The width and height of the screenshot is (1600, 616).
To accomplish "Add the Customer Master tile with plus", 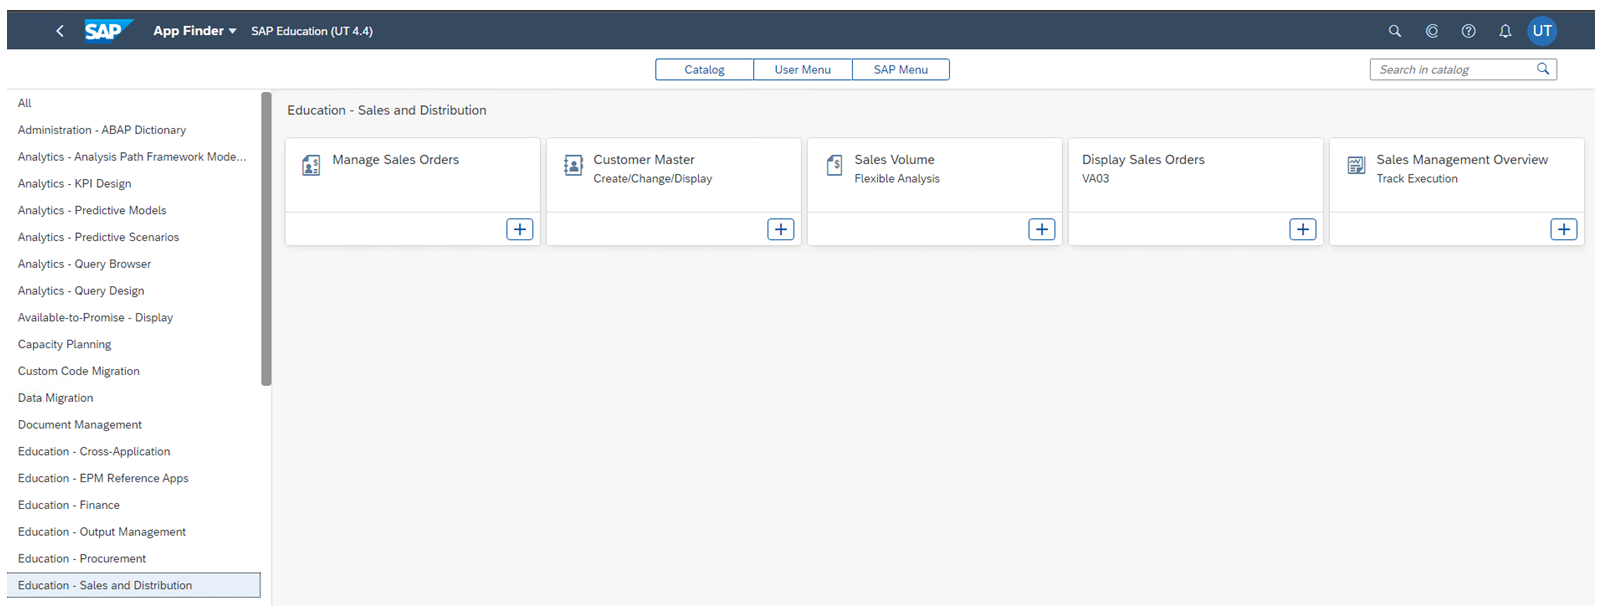I will tap(781, 229).
